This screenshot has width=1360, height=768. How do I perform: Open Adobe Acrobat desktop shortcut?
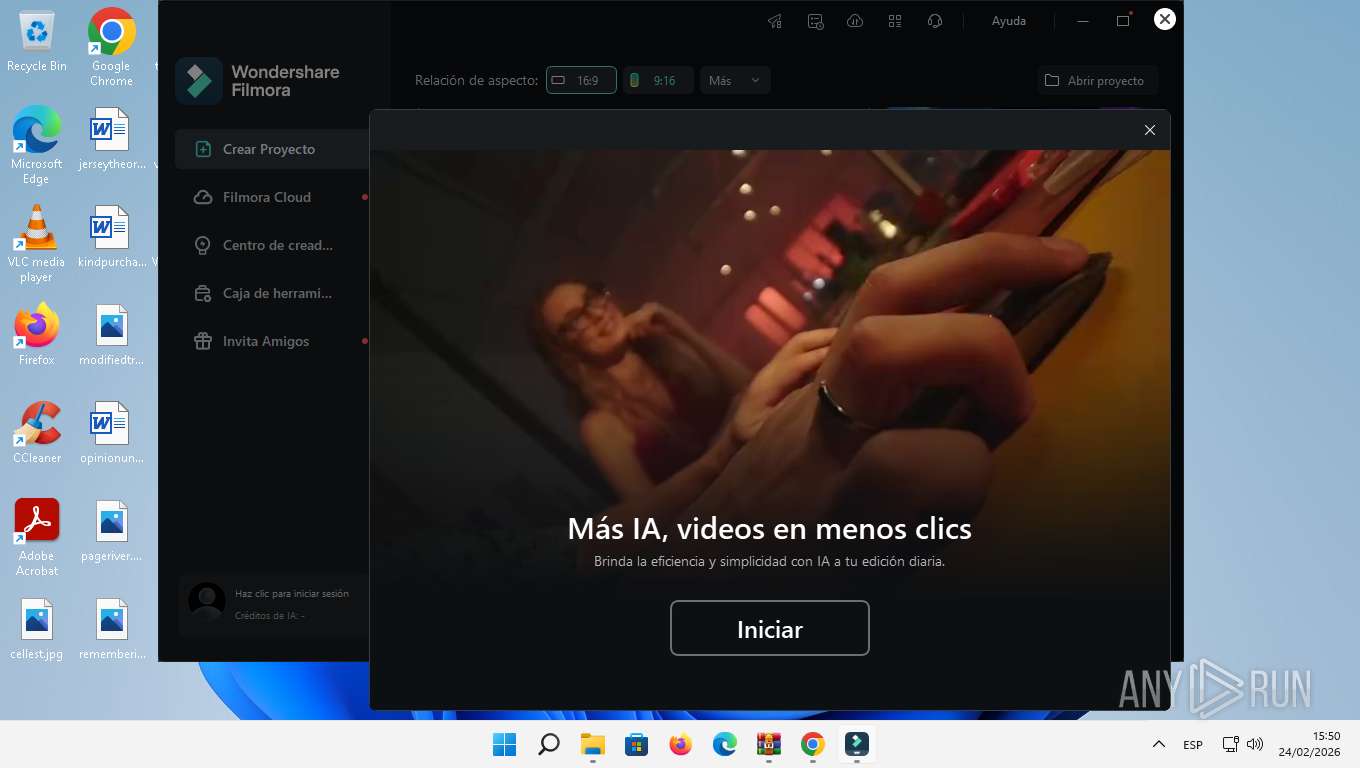pos(37,537)
